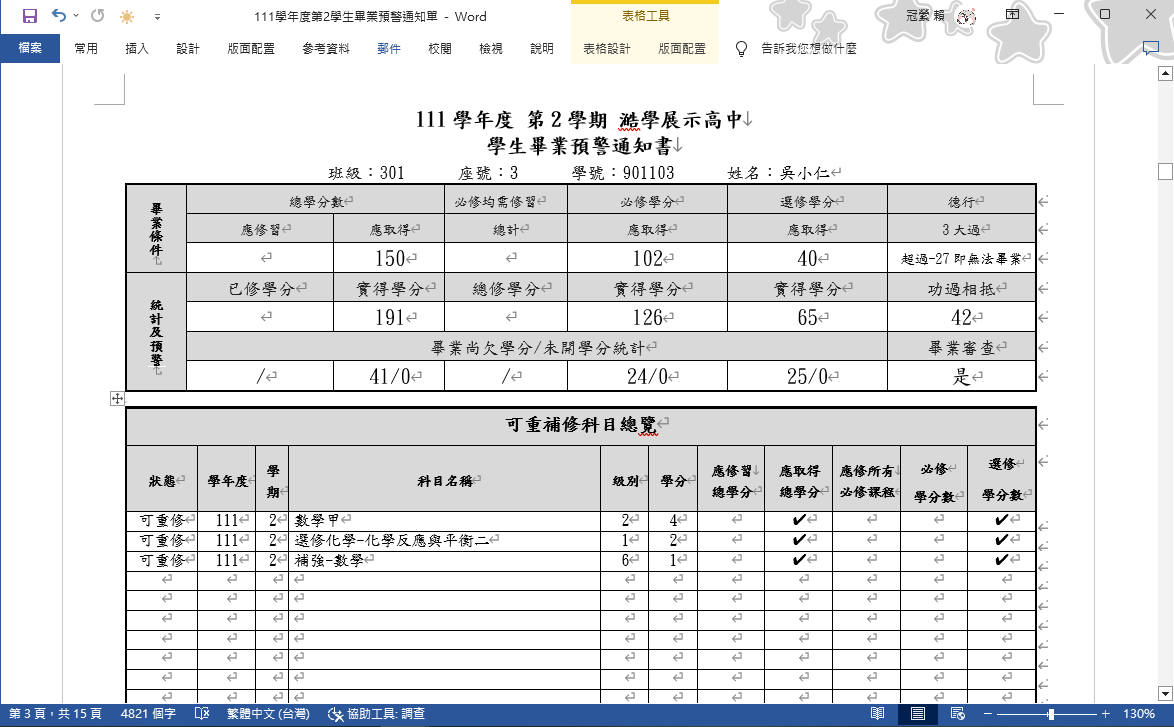Click the account name 冠縈 賴
Image resolution: width=1174 pixels, height=727 pixels.
click(925, 16)
